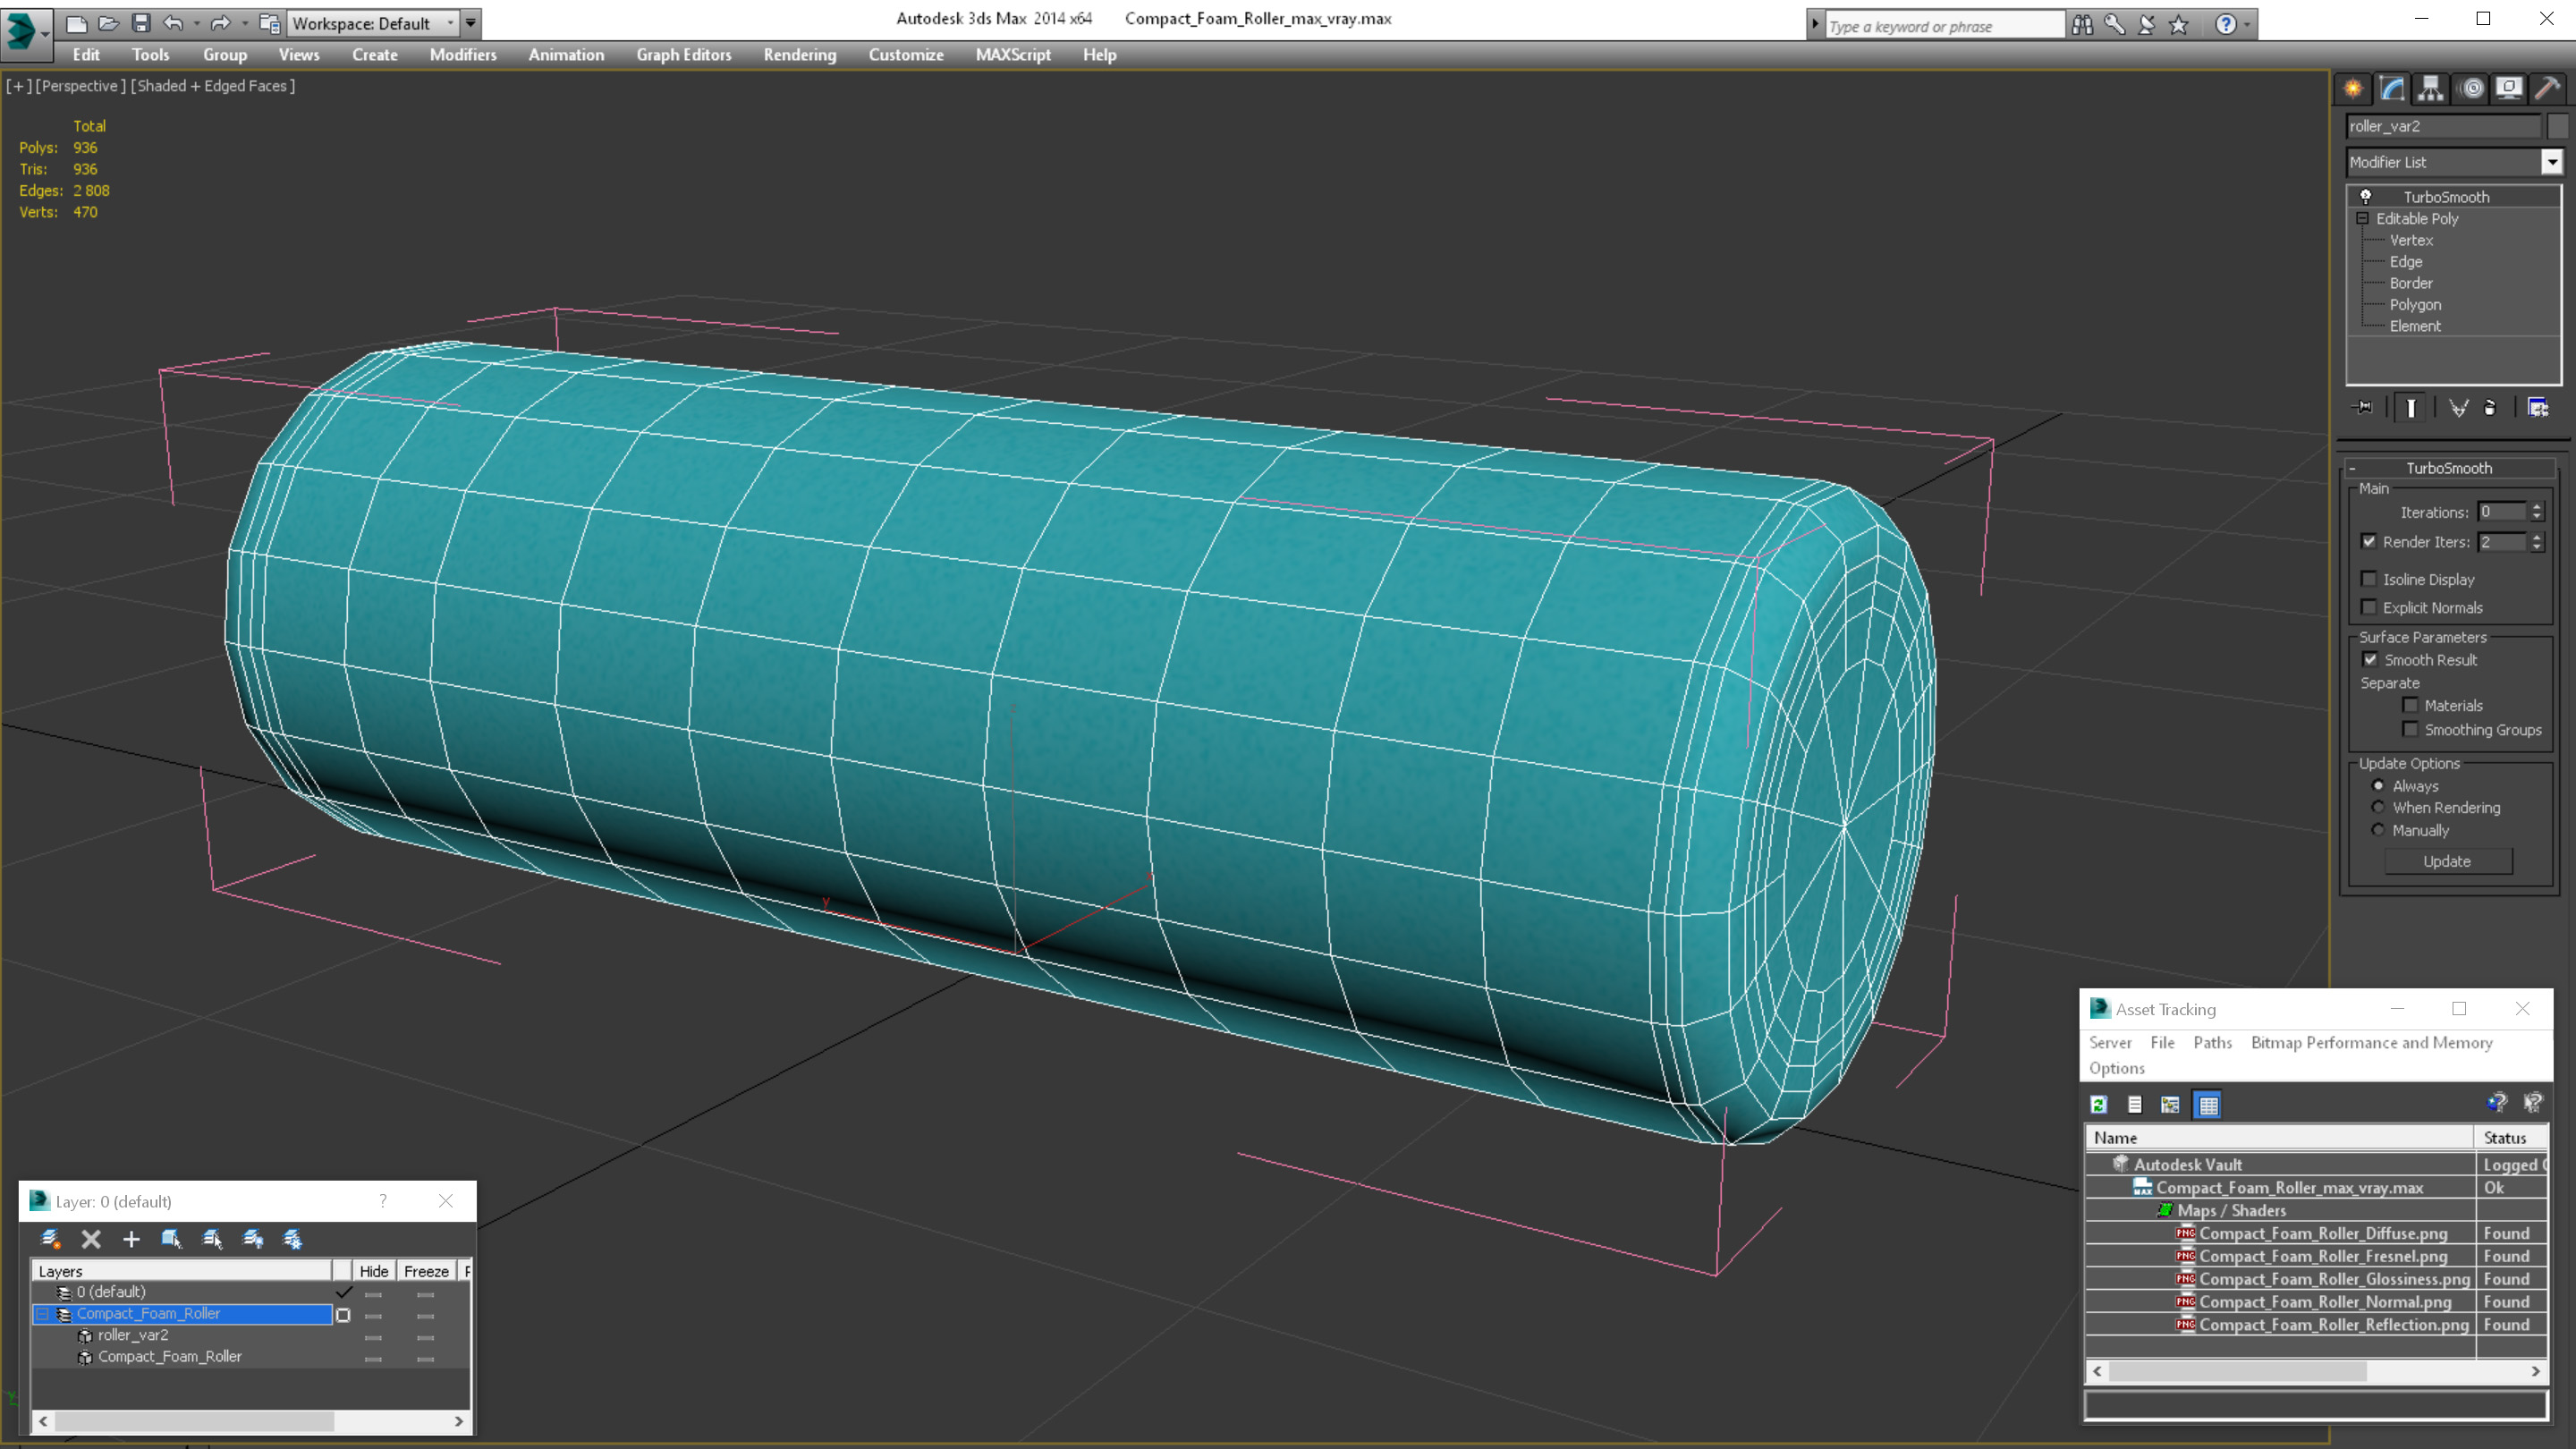Viewport: 2576px width, 1449px height.
Task: Switch to the Hierarchy panel tab
Action: click(x=2431, y=89)
